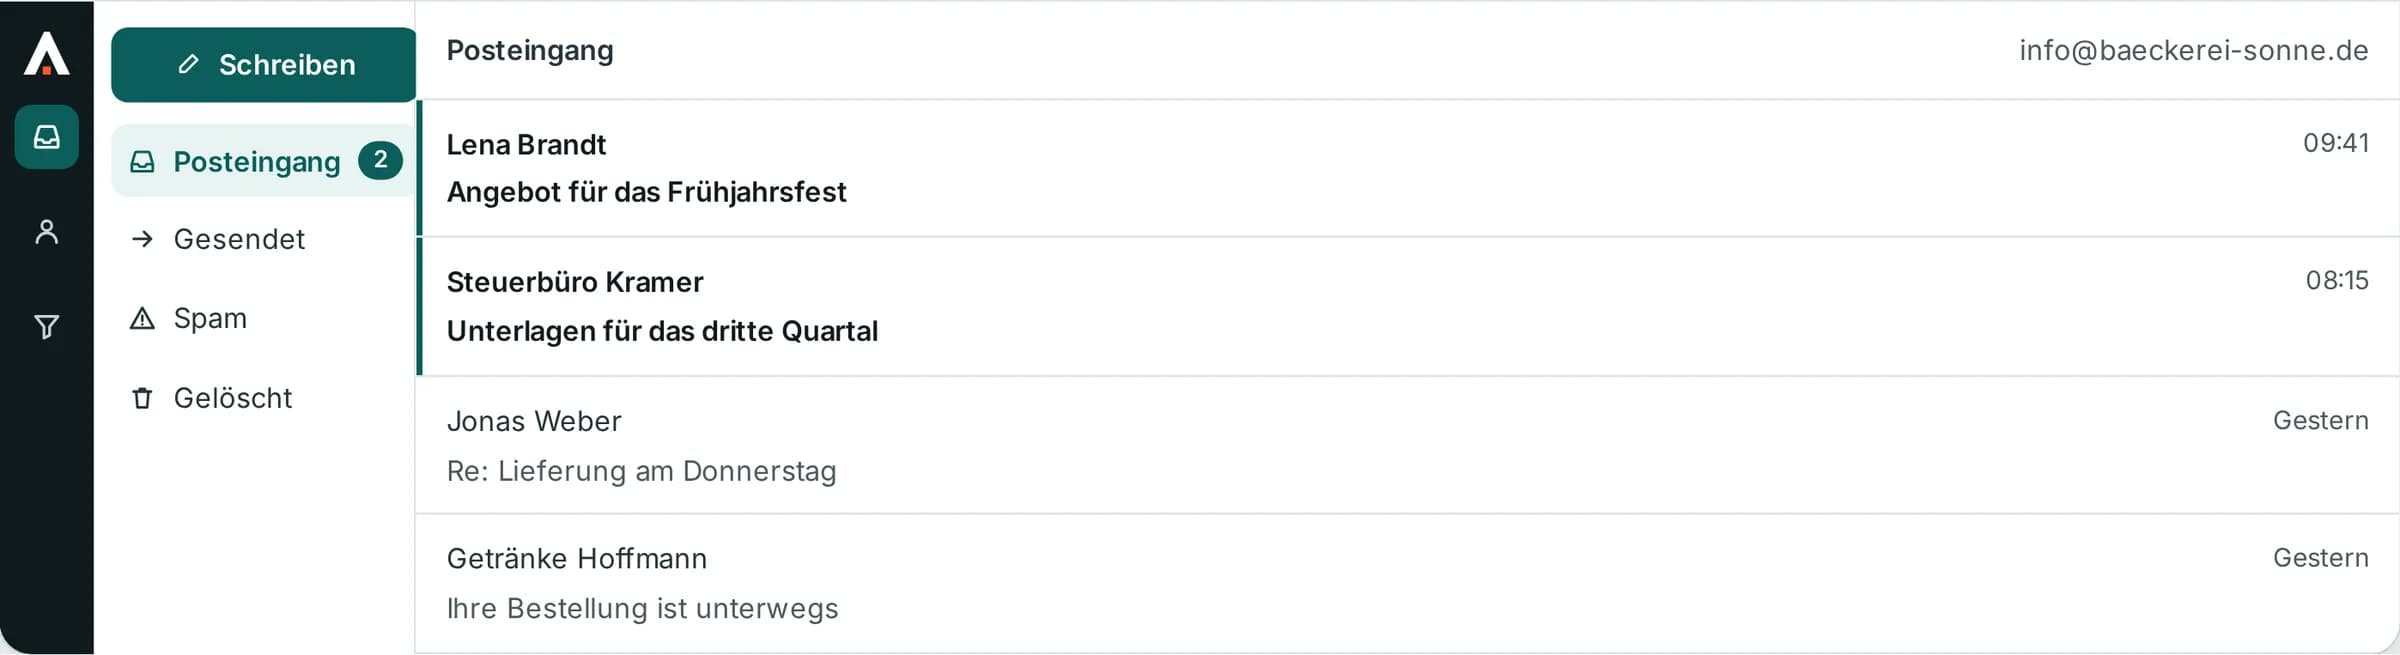Screen dimensions: 2400x655
Task: Open contacts via the person icon
Action: [x=46, y=232]
